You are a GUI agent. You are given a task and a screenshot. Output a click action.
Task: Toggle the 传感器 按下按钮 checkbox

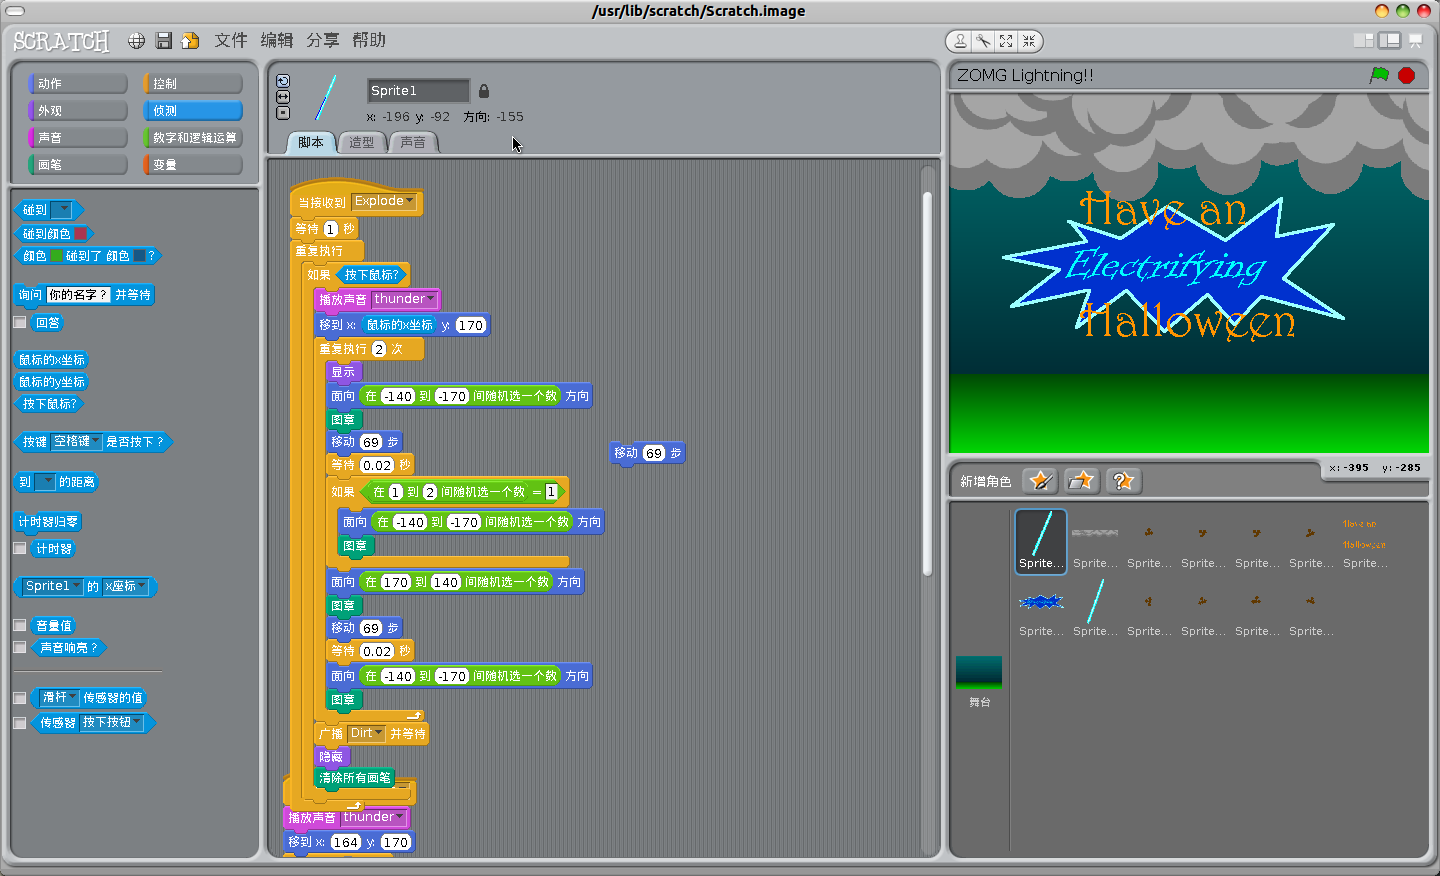point(19,722)
